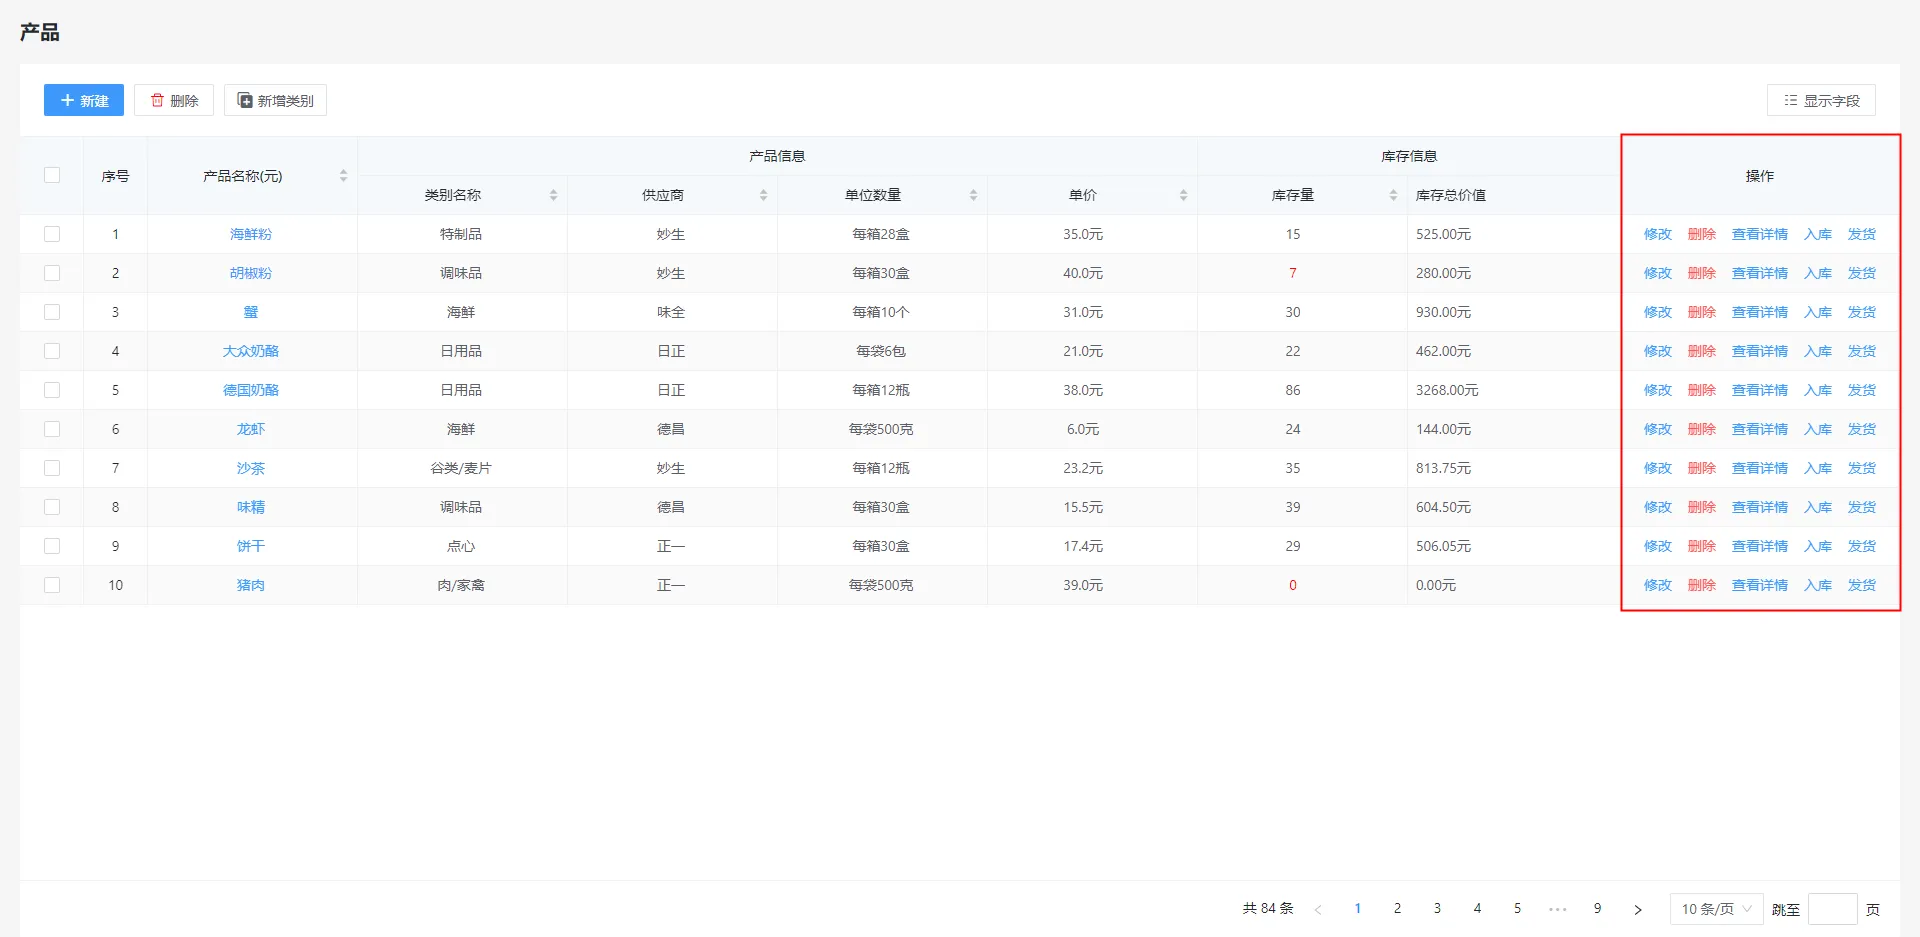Toggle the select-all checkbox in table header
Image resolution: width=1920 pixels, height=937 pixels.
pyautogui.click(x=52, y=175)
